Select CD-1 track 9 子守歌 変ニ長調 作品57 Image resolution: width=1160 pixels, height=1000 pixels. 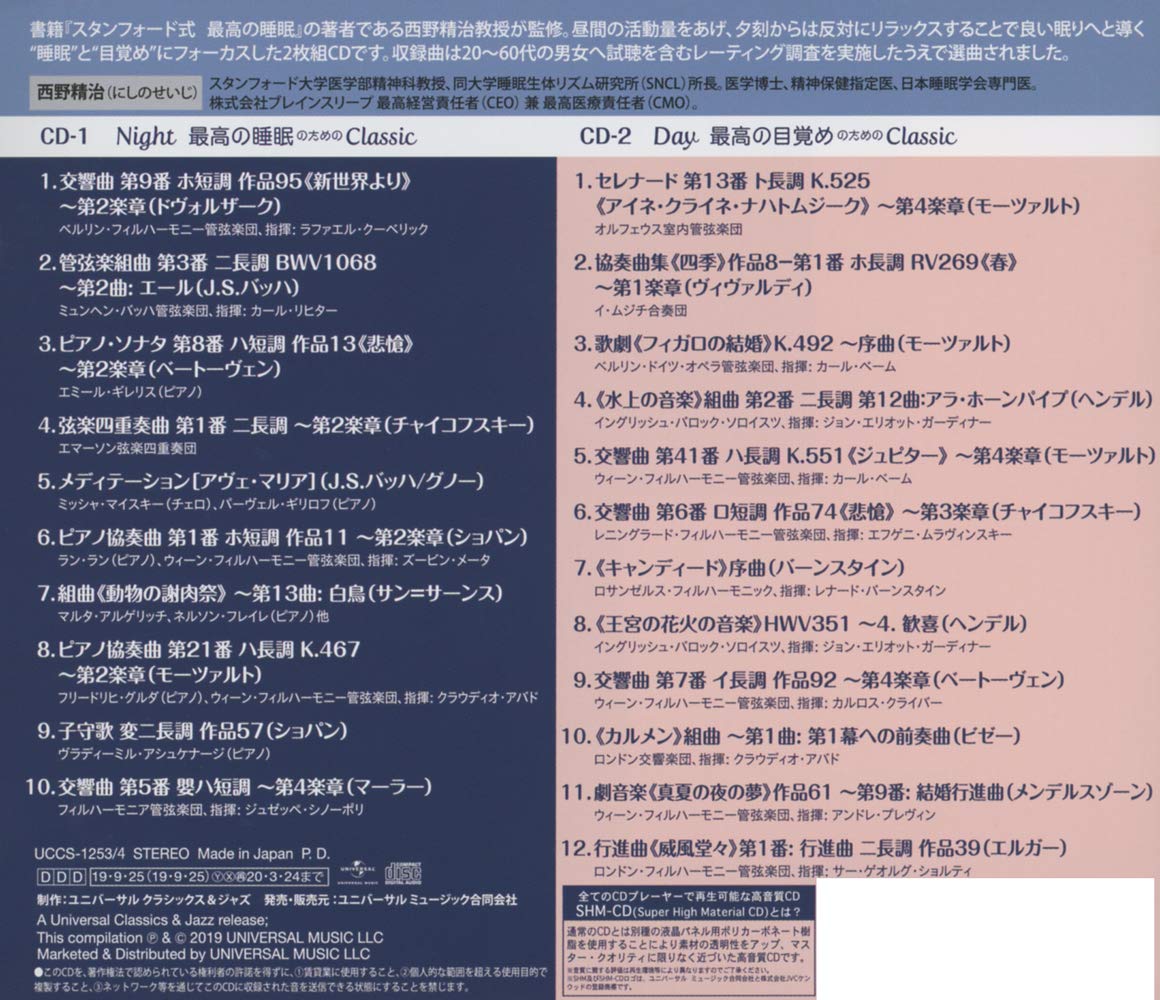click(192, 731)
